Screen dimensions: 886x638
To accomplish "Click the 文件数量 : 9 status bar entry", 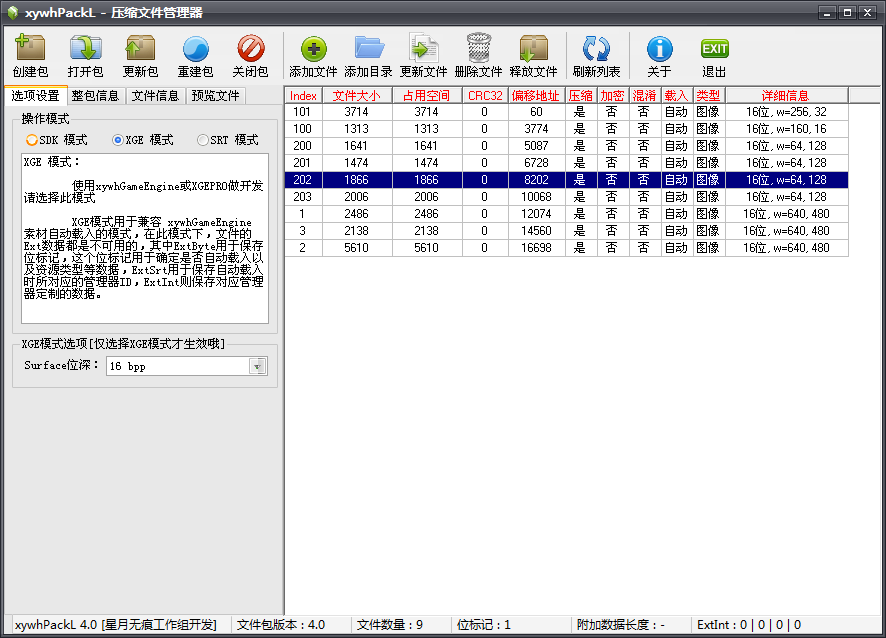I will [390, 624].
